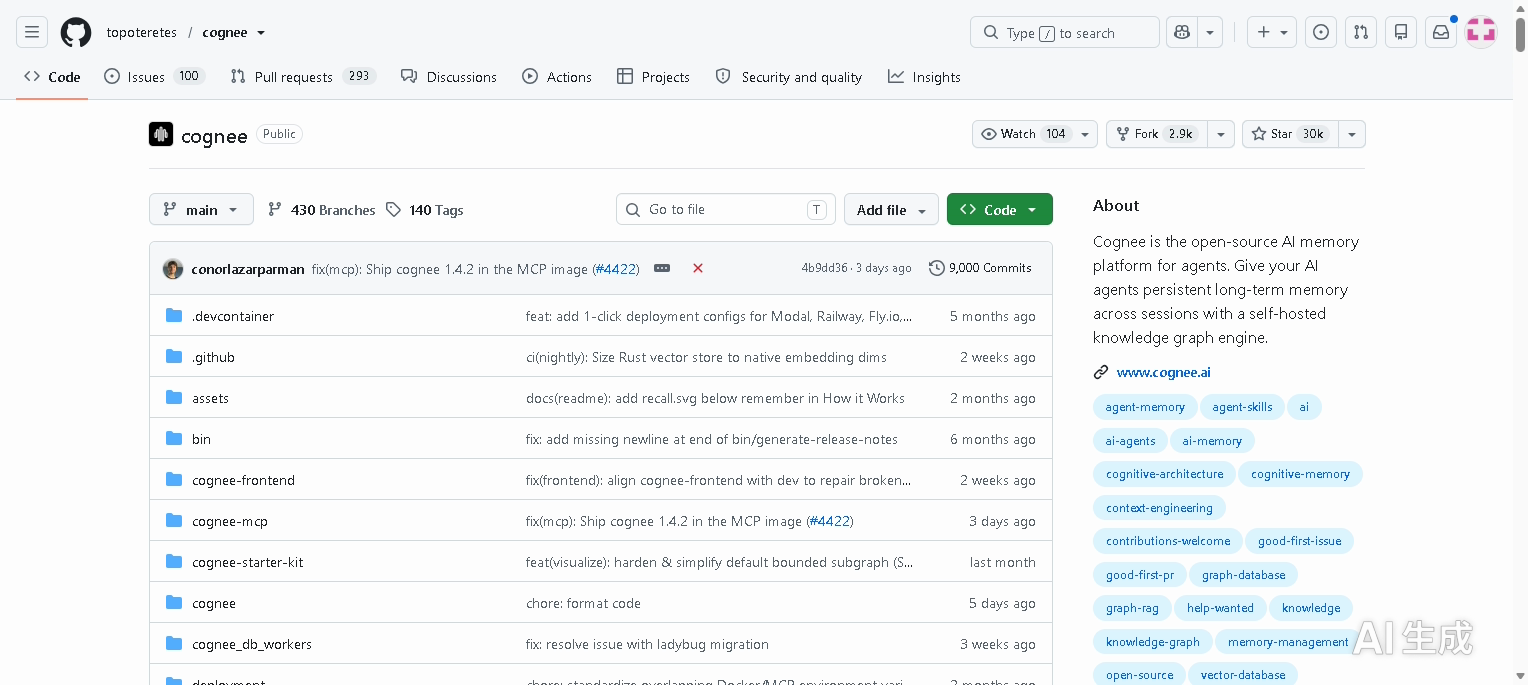1528x685 pixels.
Task: Click the user profile avatar
Action: coord(1481,32)
